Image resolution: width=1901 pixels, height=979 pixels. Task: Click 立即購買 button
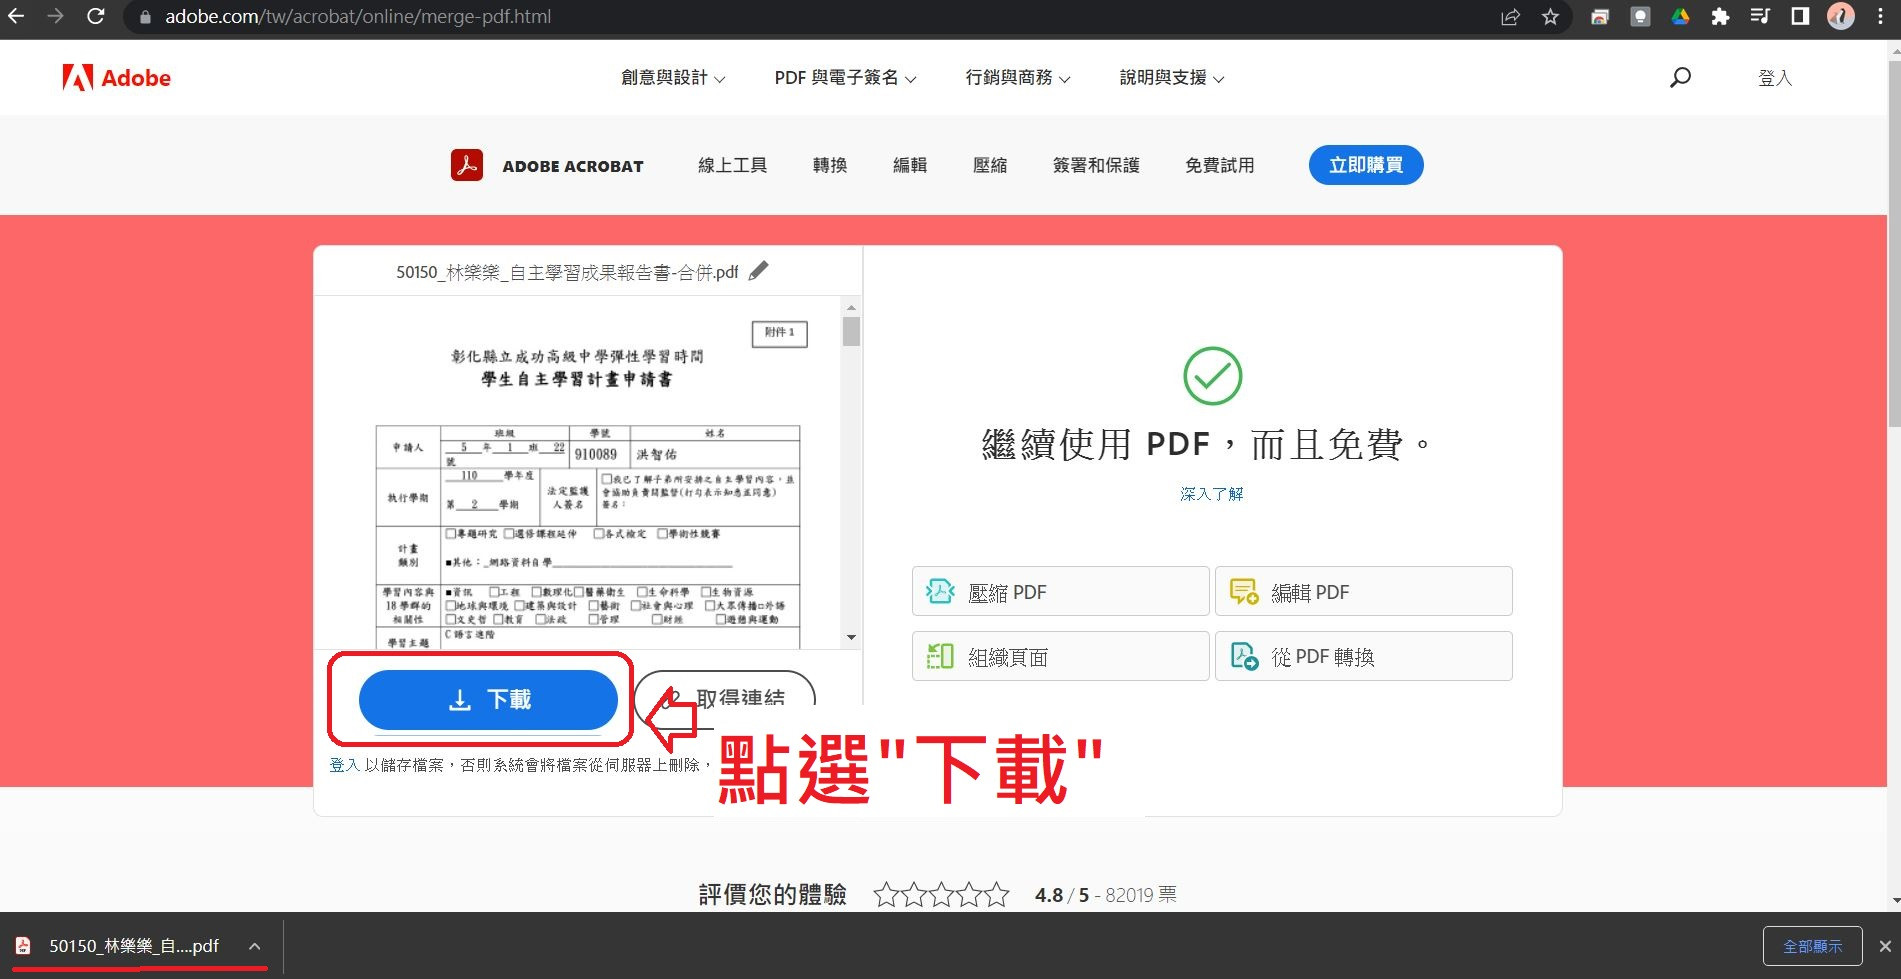point(1366,165)
